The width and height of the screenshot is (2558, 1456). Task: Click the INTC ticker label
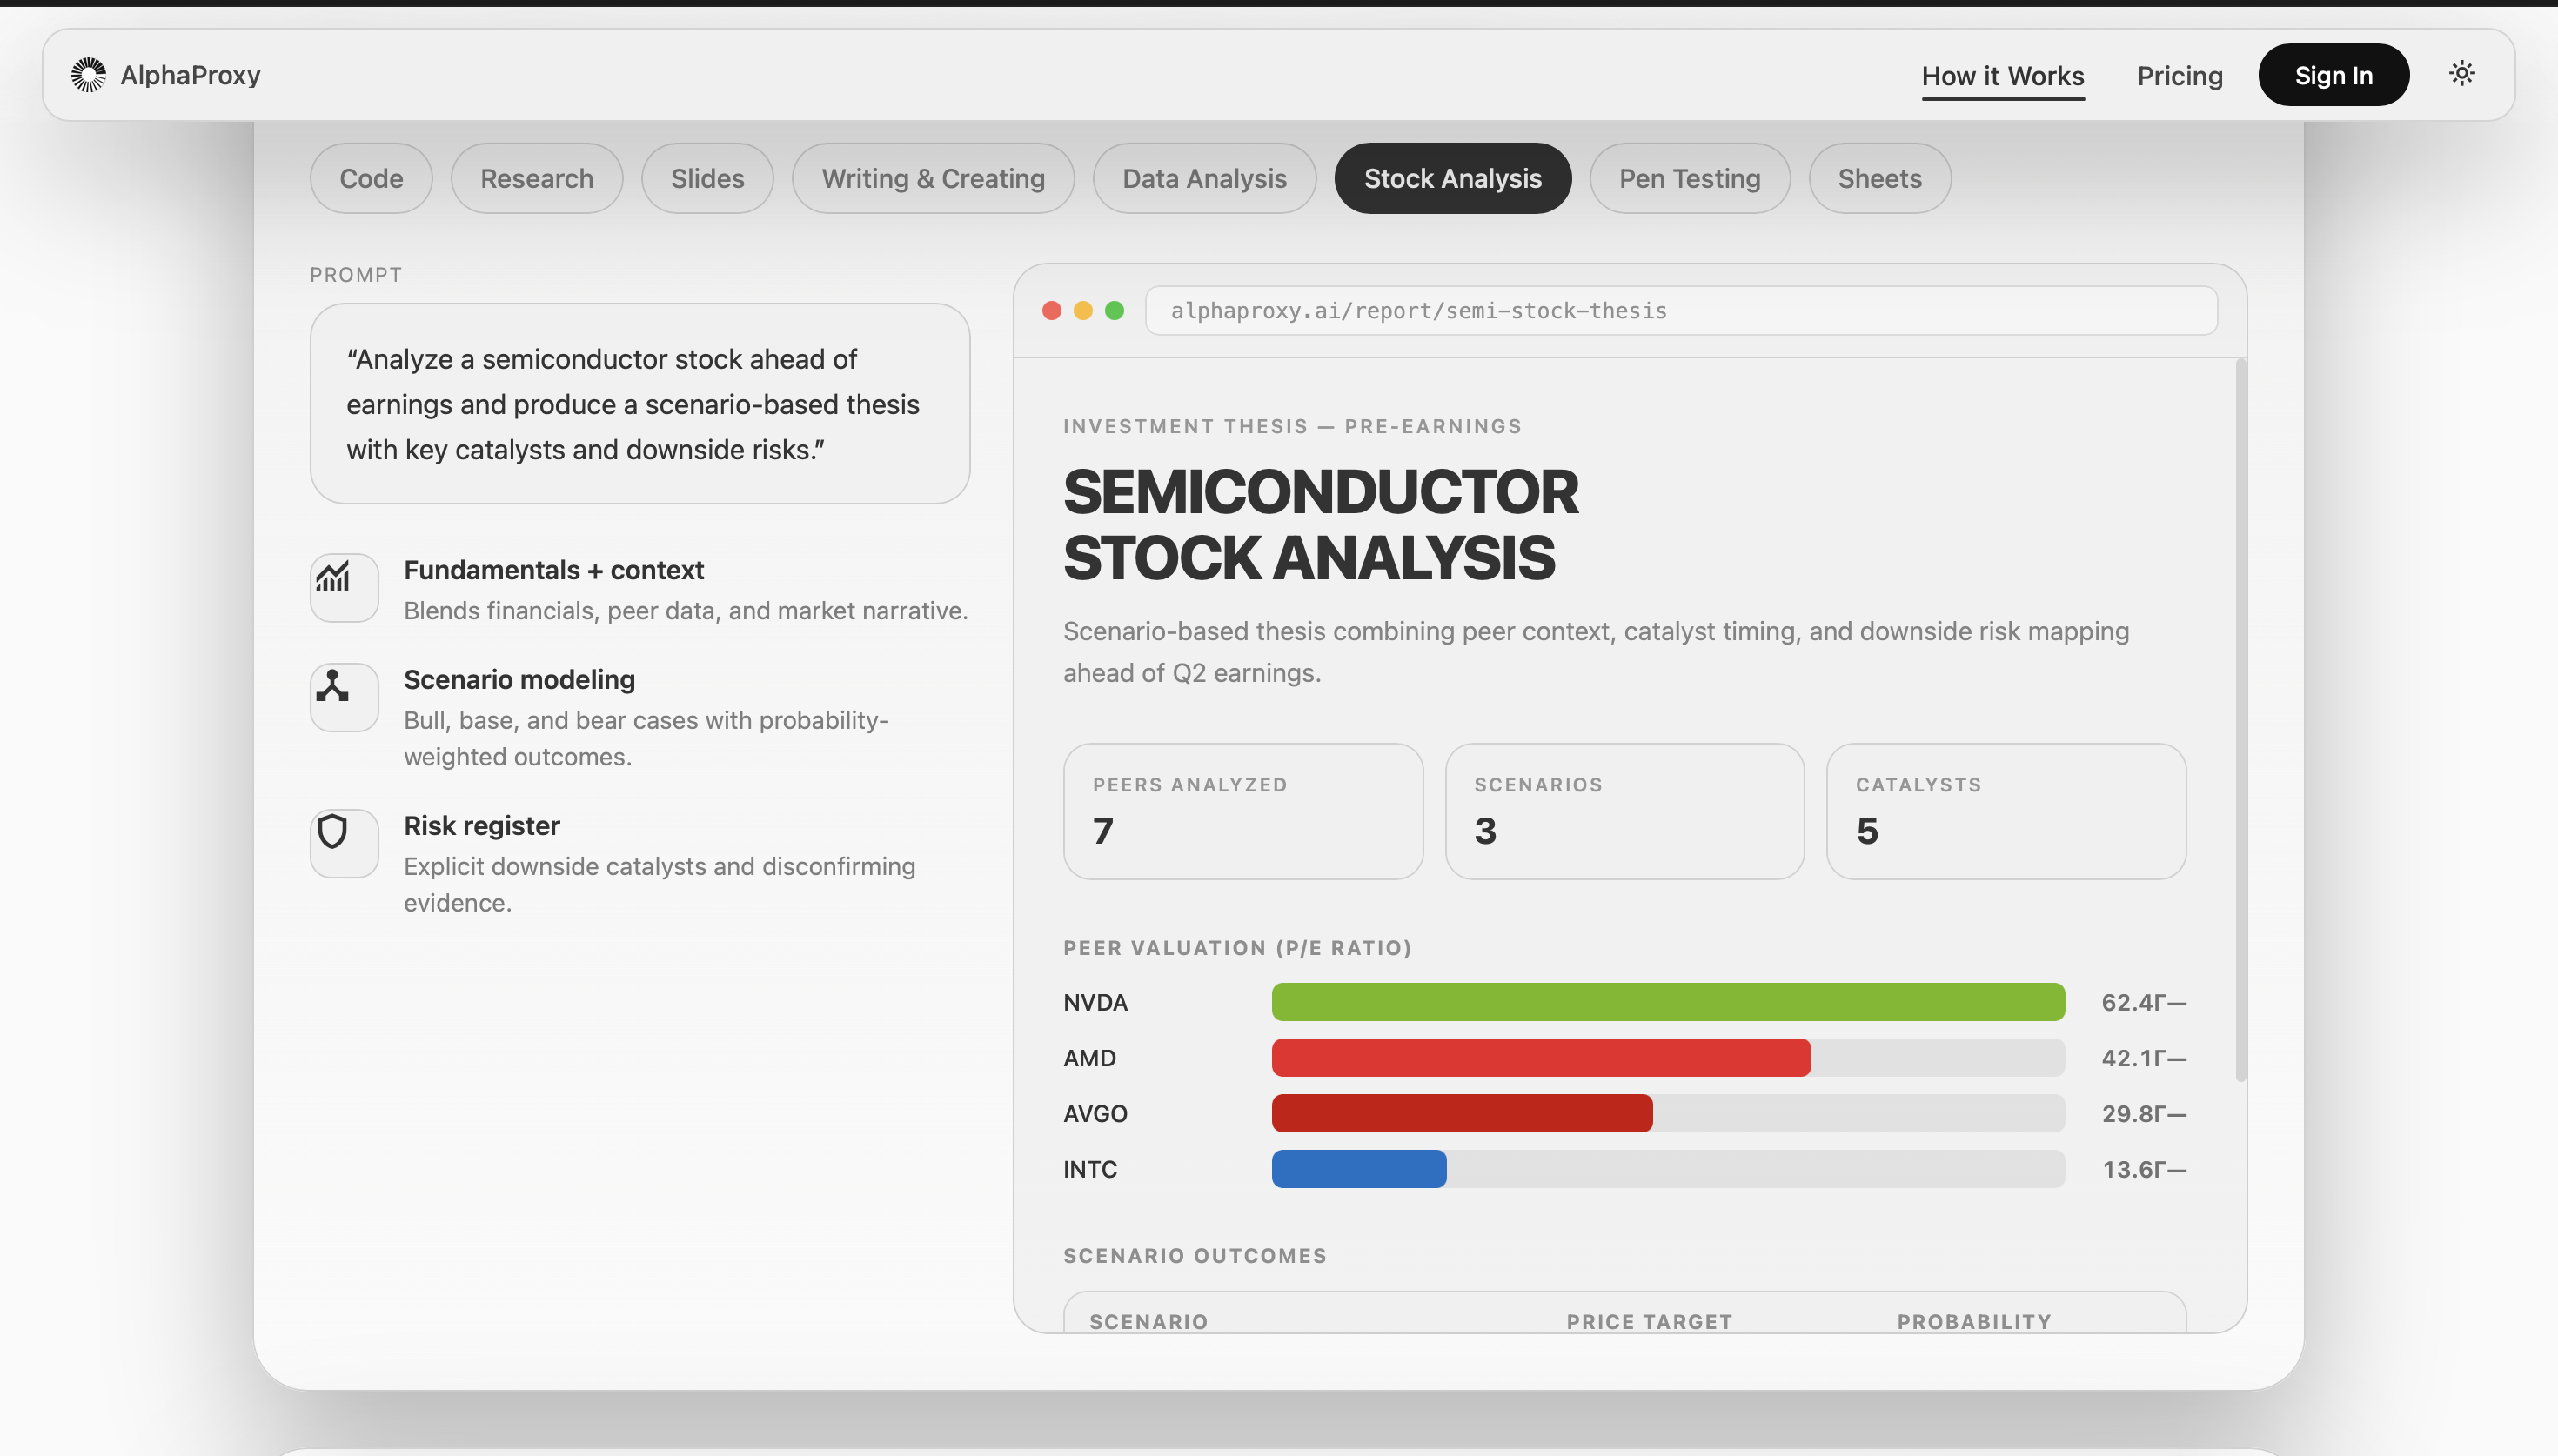click(x=1090, y=1169)
